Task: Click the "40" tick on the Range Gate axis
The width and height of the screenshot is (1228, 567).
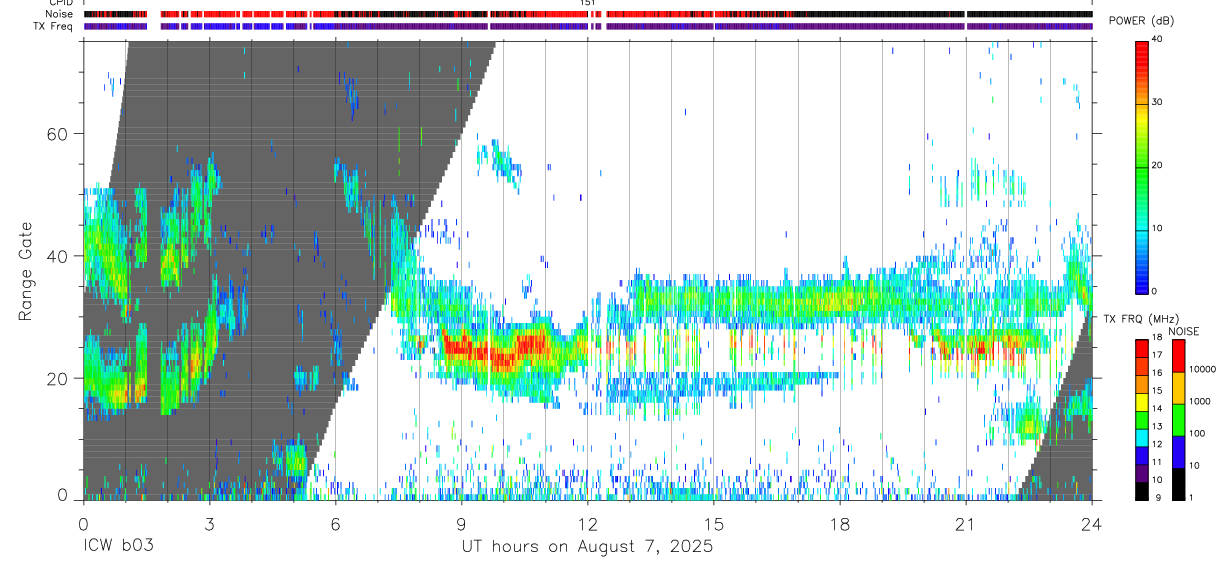Action: [x=57, y=256]
